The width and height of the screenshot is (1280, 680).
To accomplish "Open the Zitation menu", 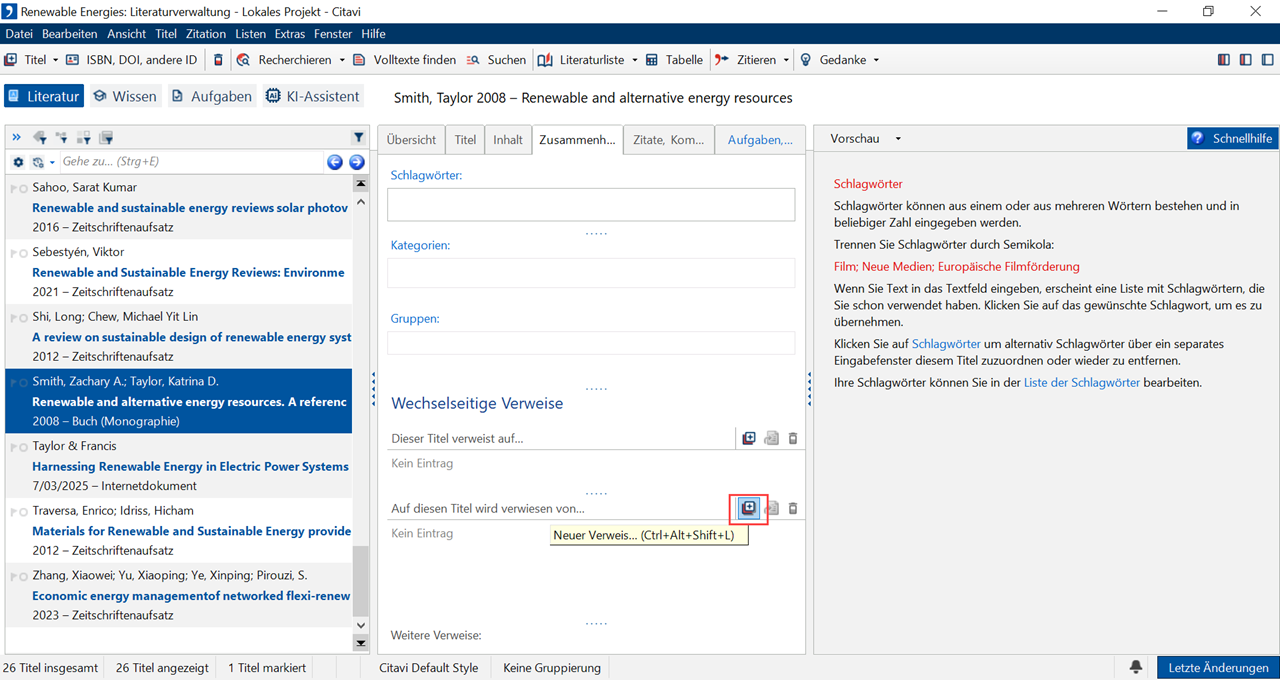I will click(x=206, y=34).
